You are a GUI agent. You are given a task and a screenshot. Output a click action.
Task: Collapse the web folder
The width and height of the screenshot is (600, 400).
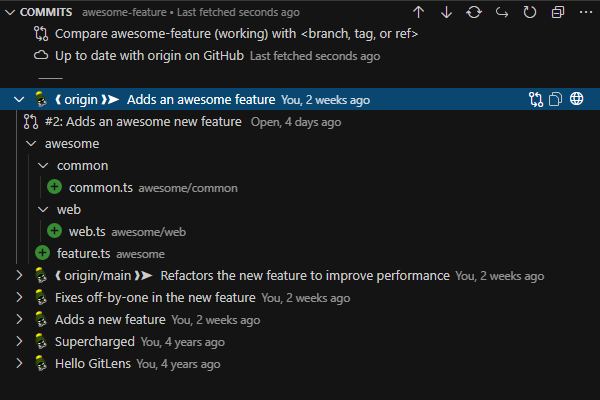click(43, 209)
